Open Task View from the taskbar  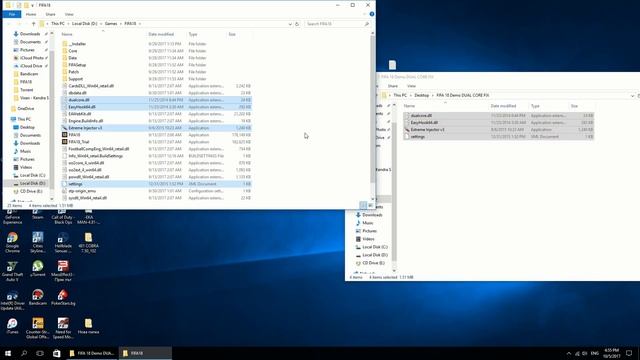coord(40,353)
